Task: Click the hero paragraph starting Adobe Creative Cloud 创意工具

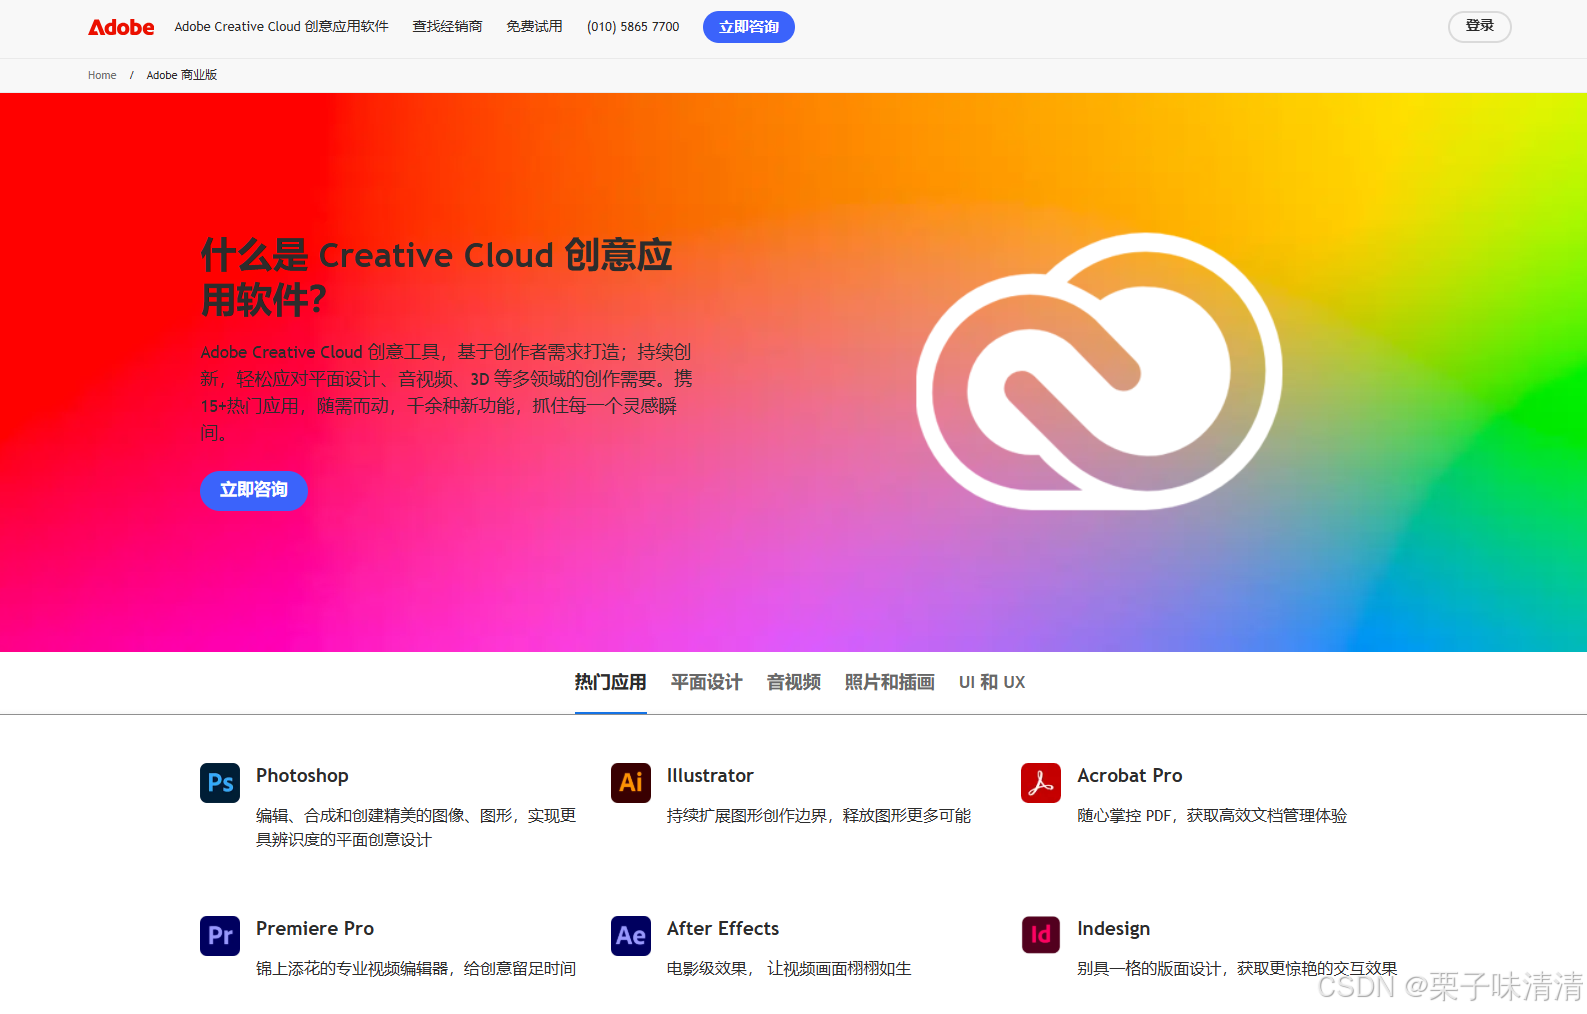Action: tap(447, 392)
